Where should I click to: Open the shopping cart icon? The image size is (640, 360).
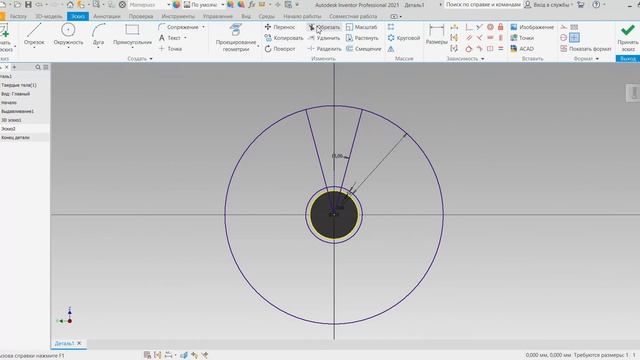580,5
